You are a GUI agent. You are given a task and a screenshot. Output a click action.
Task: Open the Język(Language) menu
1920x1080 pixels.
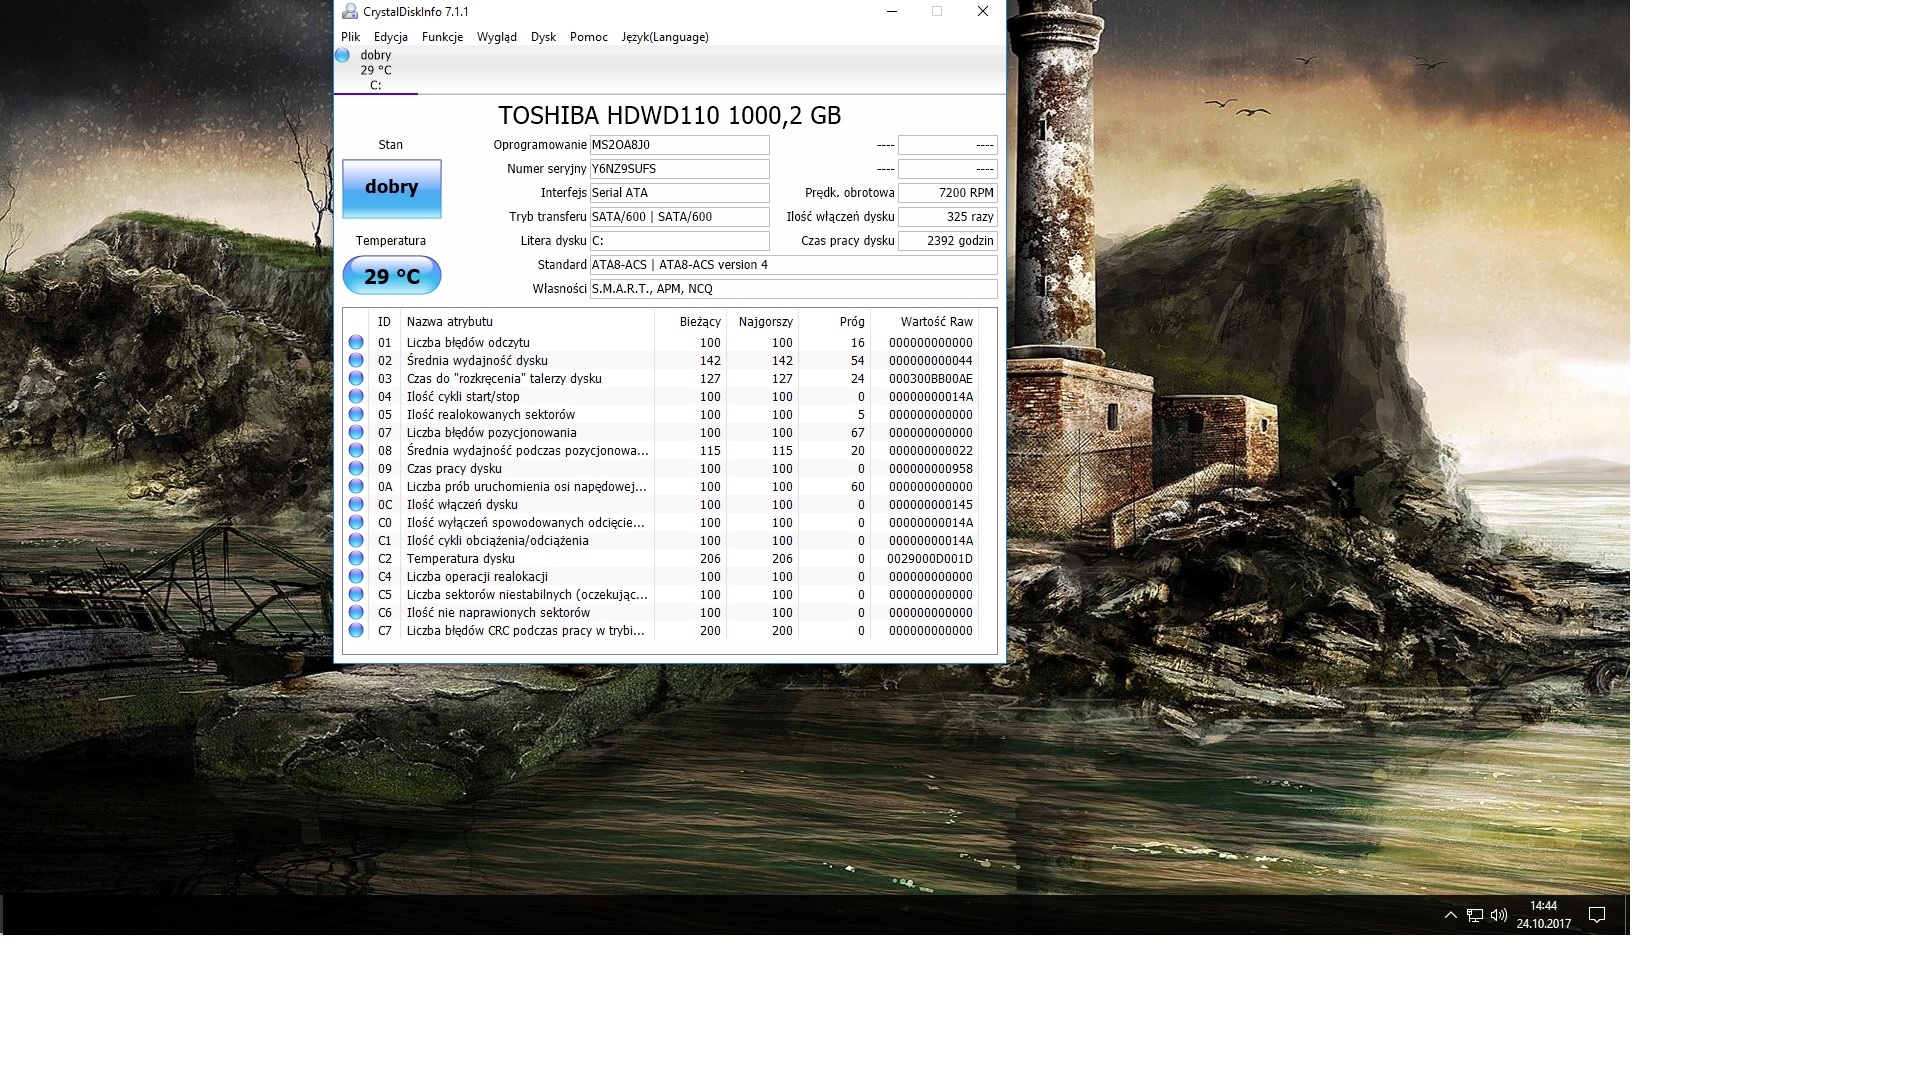665,37
